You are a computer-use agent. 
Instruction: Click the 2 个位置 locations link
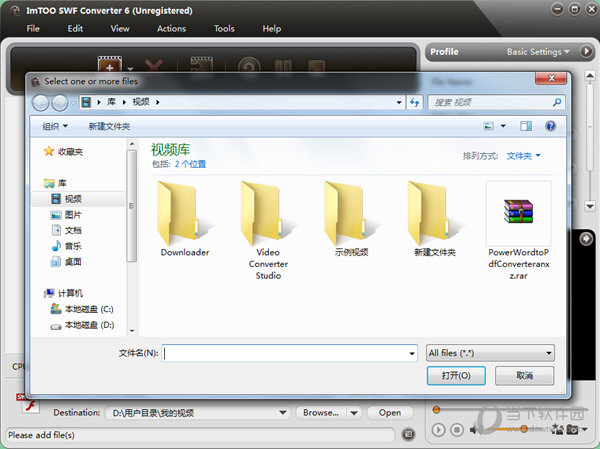click(190, 164)
